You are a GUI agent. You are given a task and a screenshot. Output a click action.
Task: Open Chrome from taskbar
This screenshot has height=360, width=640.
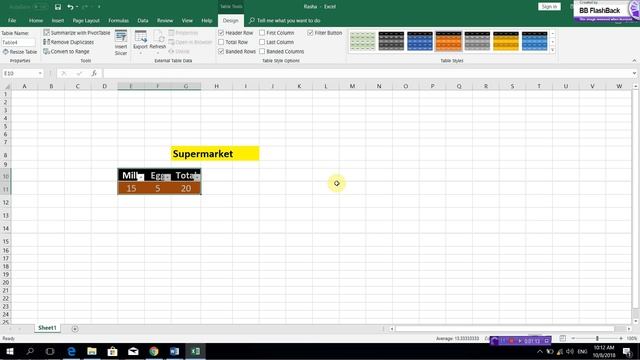154,351
